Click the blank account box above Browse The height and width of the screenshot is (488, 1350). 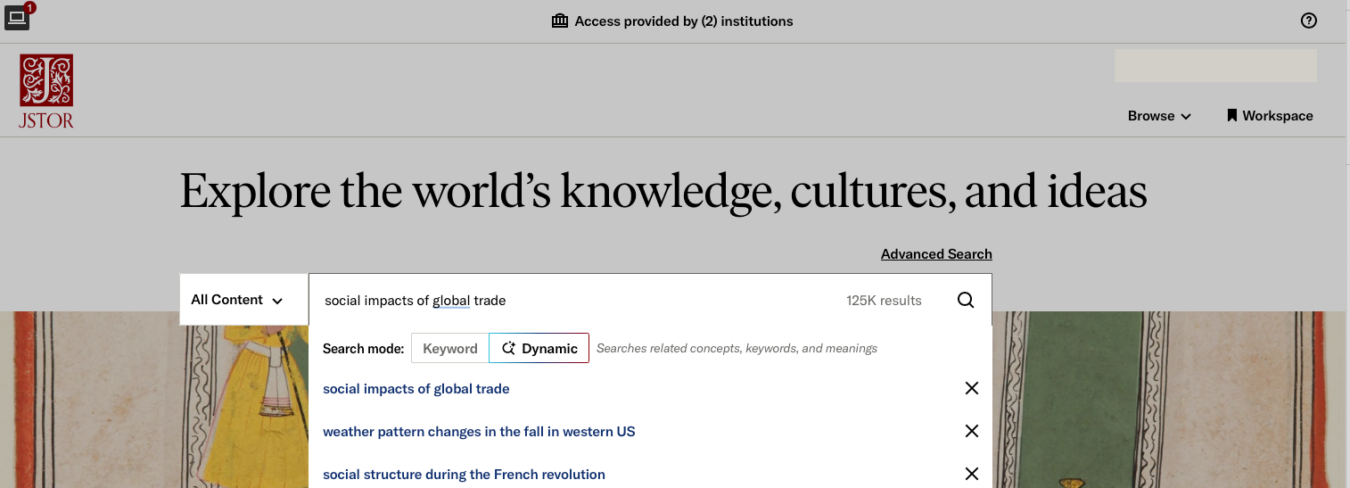tap(1215, 65)
